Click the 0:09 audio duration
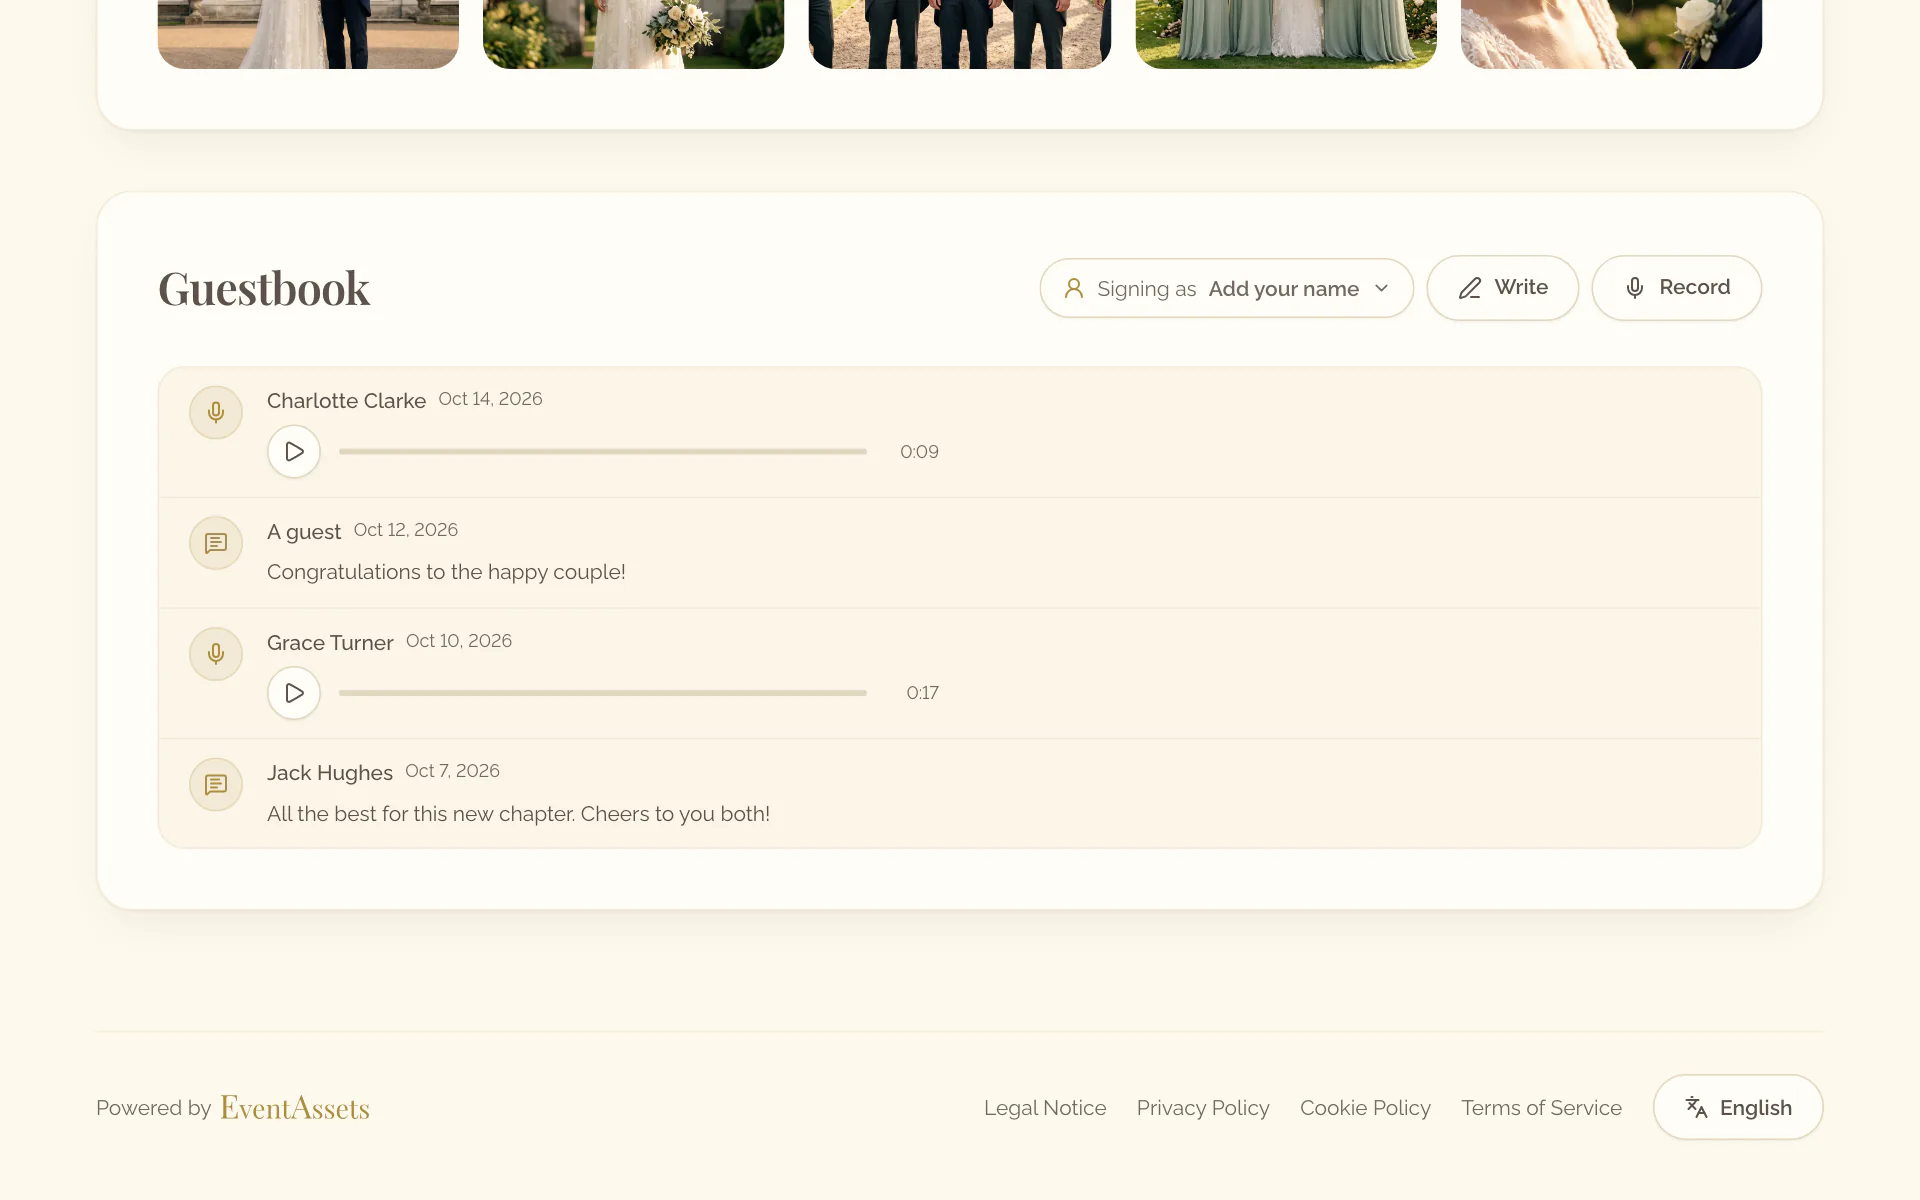The image size is (1920, 1200). pos(919,452)
